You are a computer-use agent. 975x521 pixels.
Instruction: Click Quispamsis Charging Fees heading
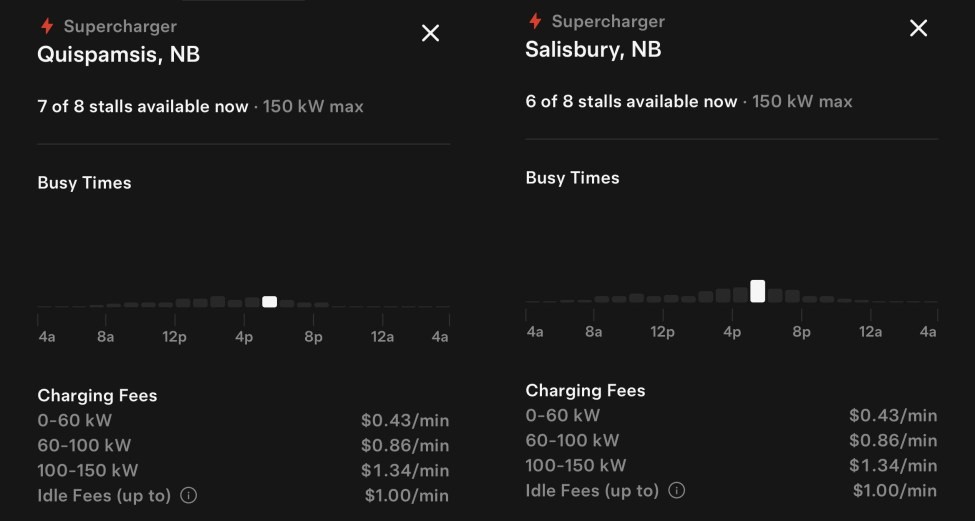[x=97, y=395]
